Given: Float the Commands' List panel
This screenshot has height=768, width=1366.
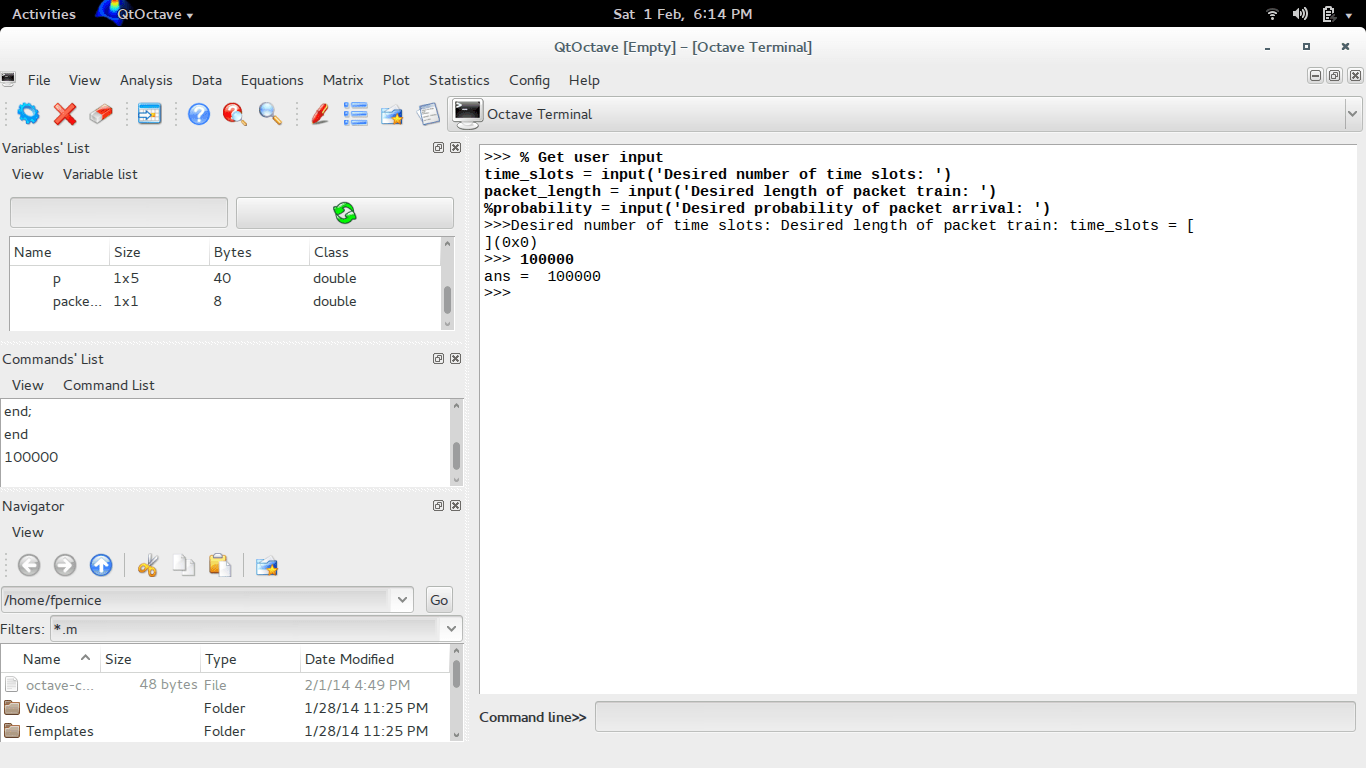Looking at the screenshot, I should (438, 358).
